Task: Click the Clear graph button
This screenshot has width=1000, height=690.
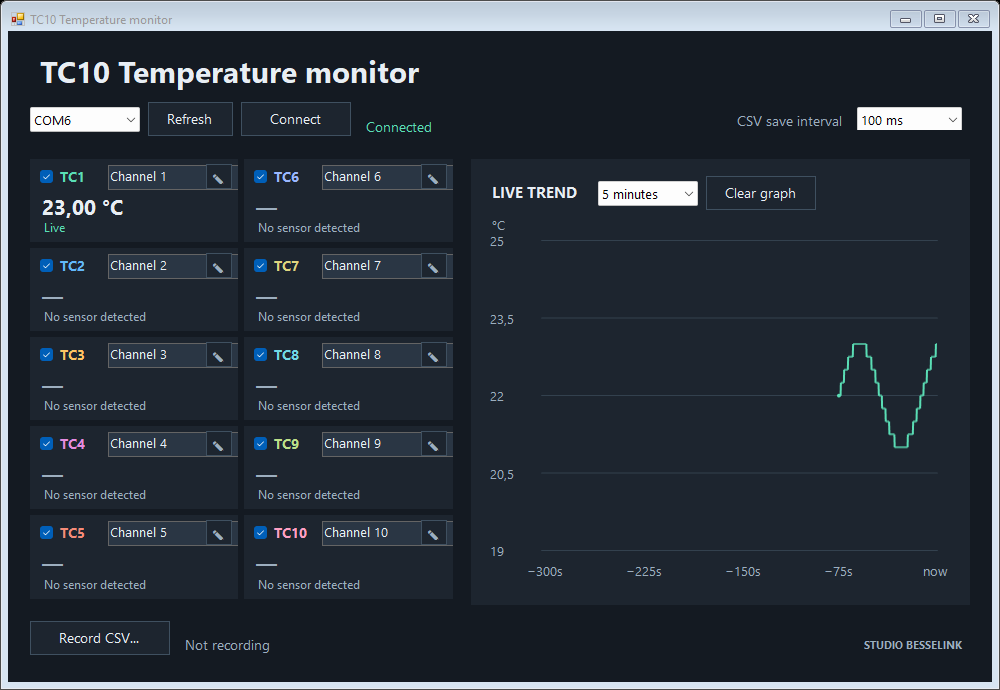Action: click(760, 193)
